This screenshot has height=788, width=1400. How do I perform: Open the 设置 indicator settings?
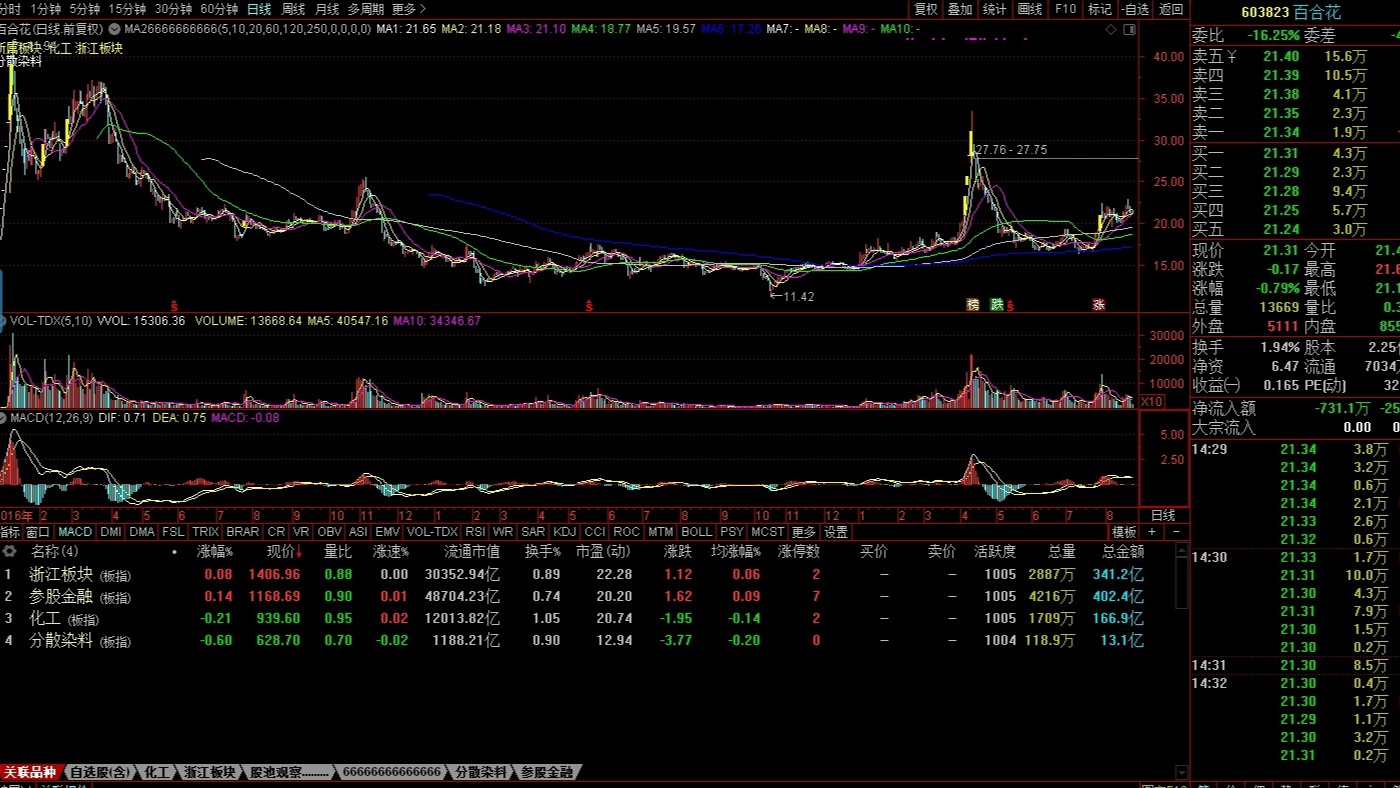click(836, 532)
